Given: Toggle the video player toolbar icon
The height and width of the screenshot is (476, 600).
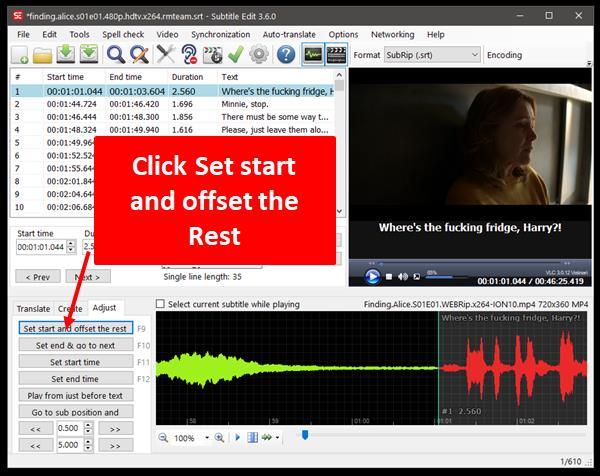Looking at the screenshot, I should pyautogui.click(x=337, y=55).
